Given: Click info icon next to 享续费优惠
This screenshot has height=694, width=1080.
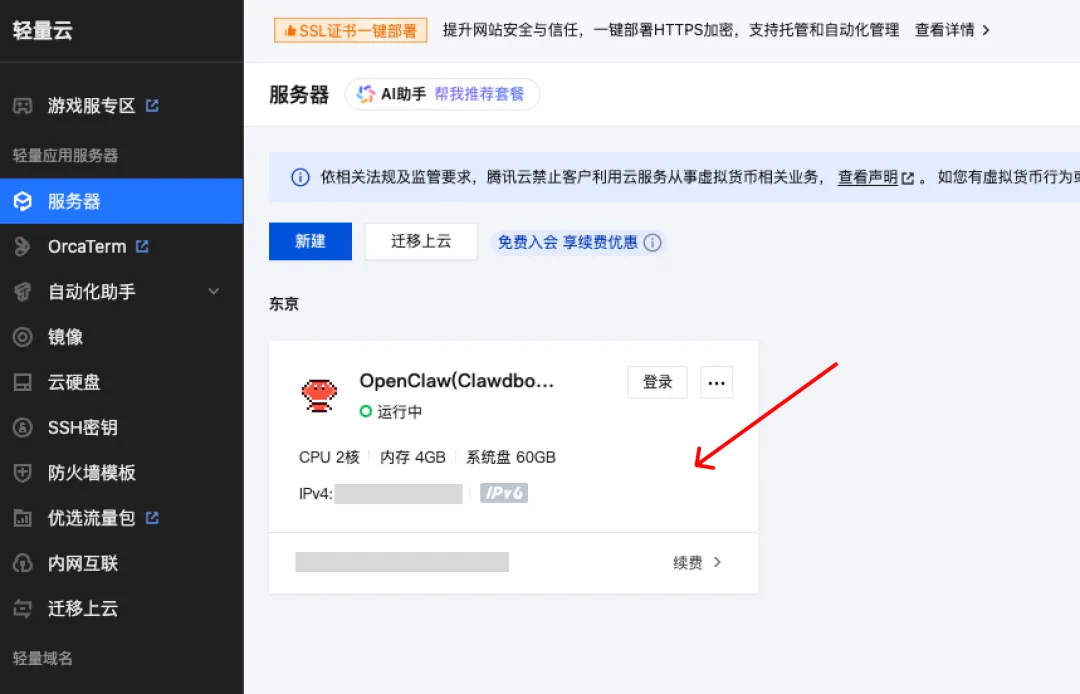Looking at the screenshot, I should [652, 242].
